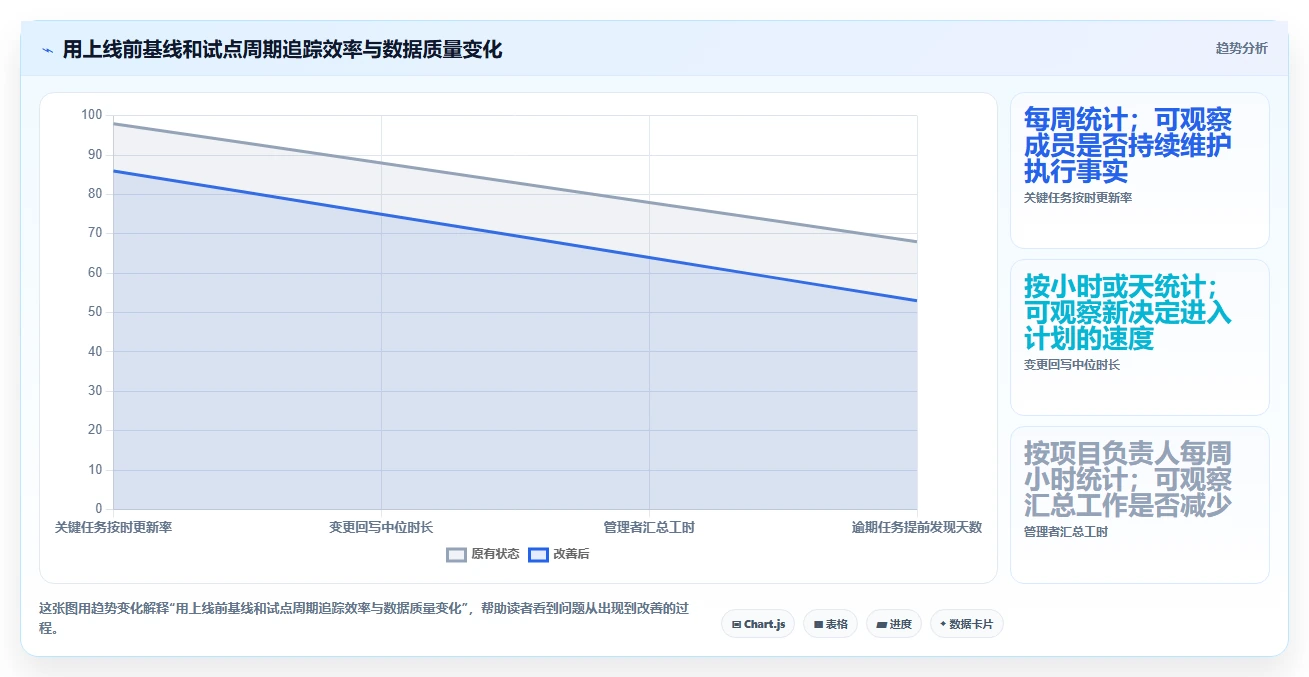Select the 数据卡片 tag chip
The image size is (1309, 677).
966,624
